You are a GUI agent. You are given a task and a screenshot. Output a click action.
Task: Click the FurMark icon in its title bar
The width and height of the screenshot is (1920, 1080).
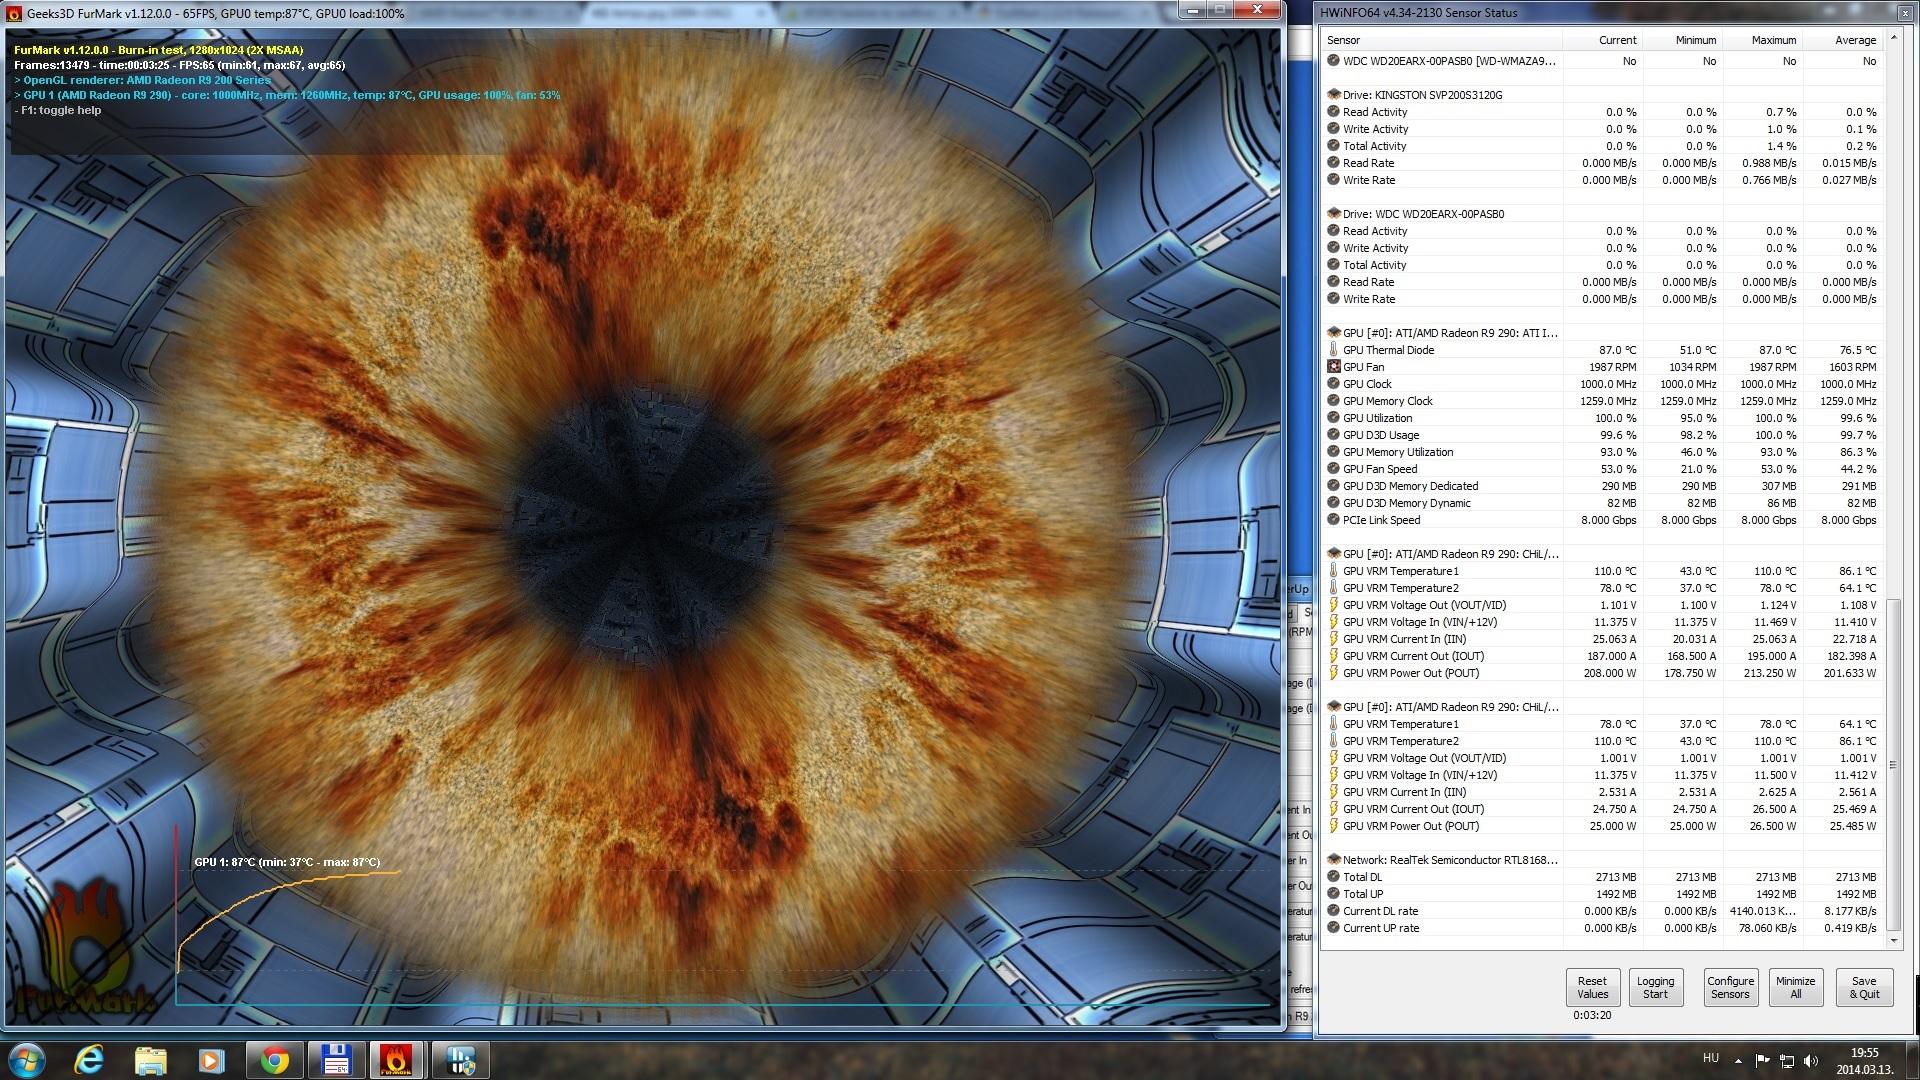pos(14,13)
